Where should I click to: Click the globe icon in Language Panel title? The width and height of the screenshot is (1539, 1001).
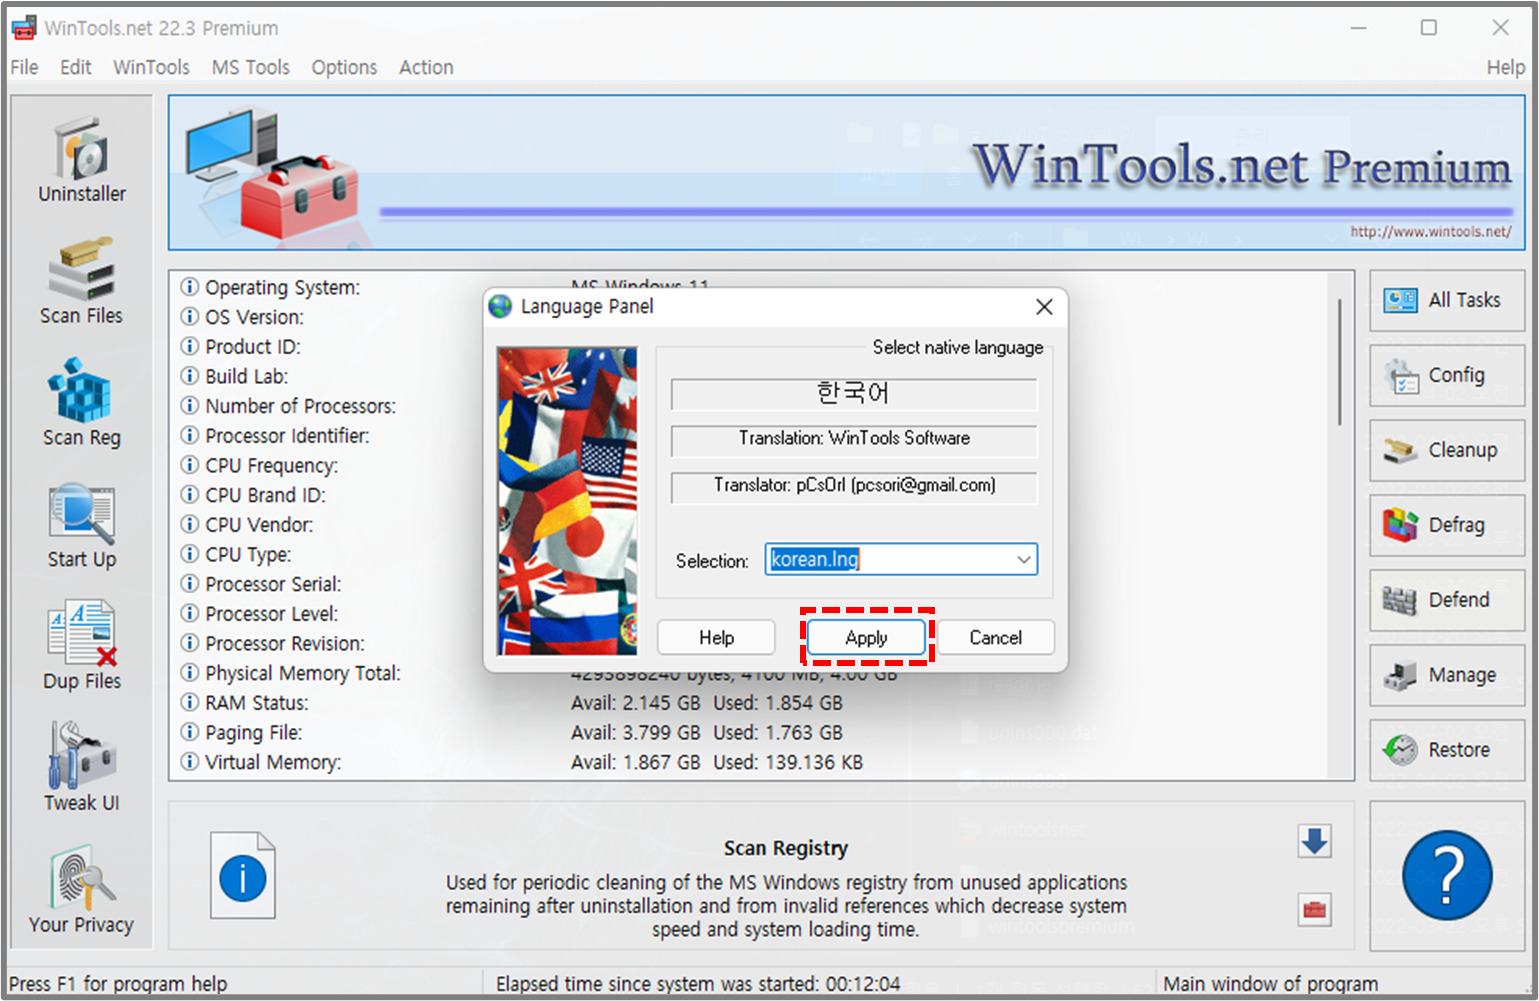[x=501, y=307]
